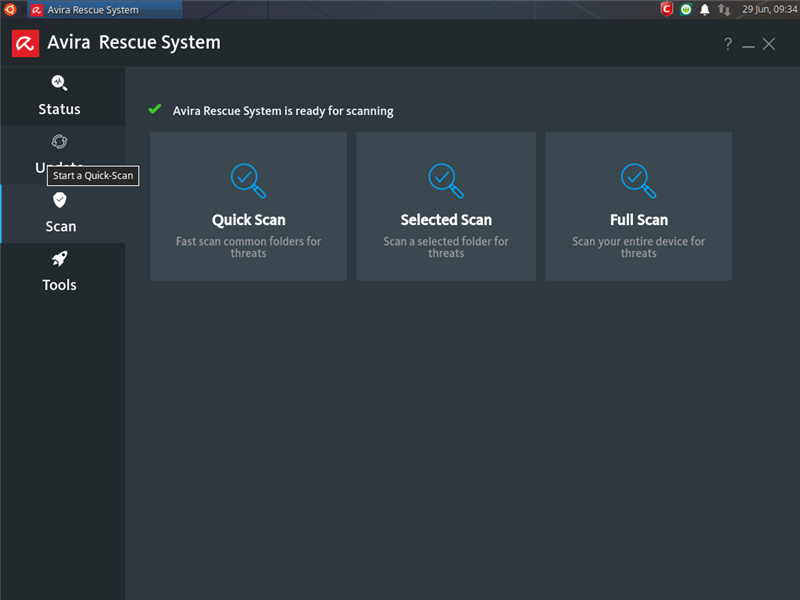The height and width of the screenshot is (600, 800).
Task: Click the green circular tray icon
Action: tap(686, 9)
